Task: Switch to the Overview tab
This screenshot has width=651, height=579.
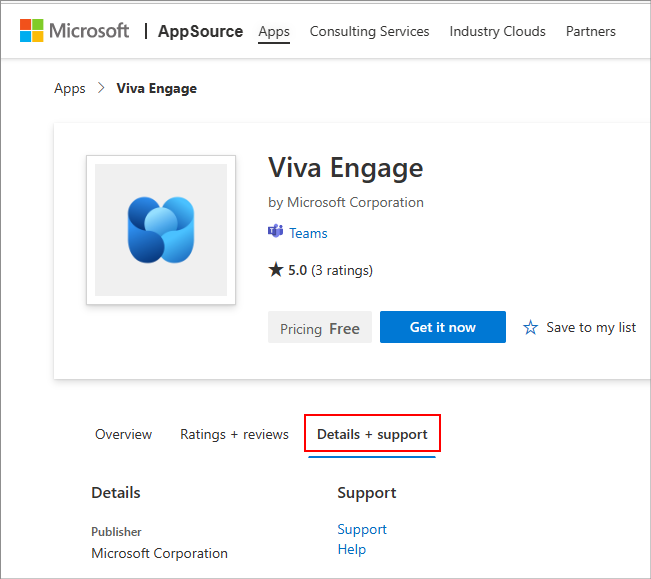Action: click(124, 434)
